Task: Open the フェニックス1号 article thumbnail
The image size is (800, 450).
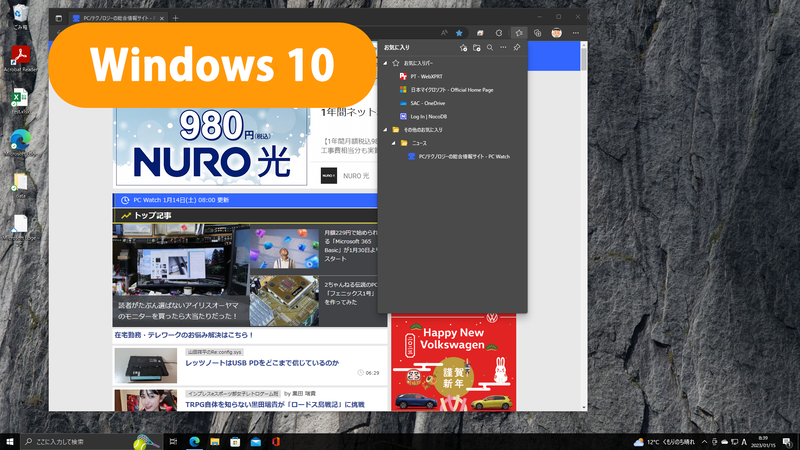Action: tap(285, 301)
